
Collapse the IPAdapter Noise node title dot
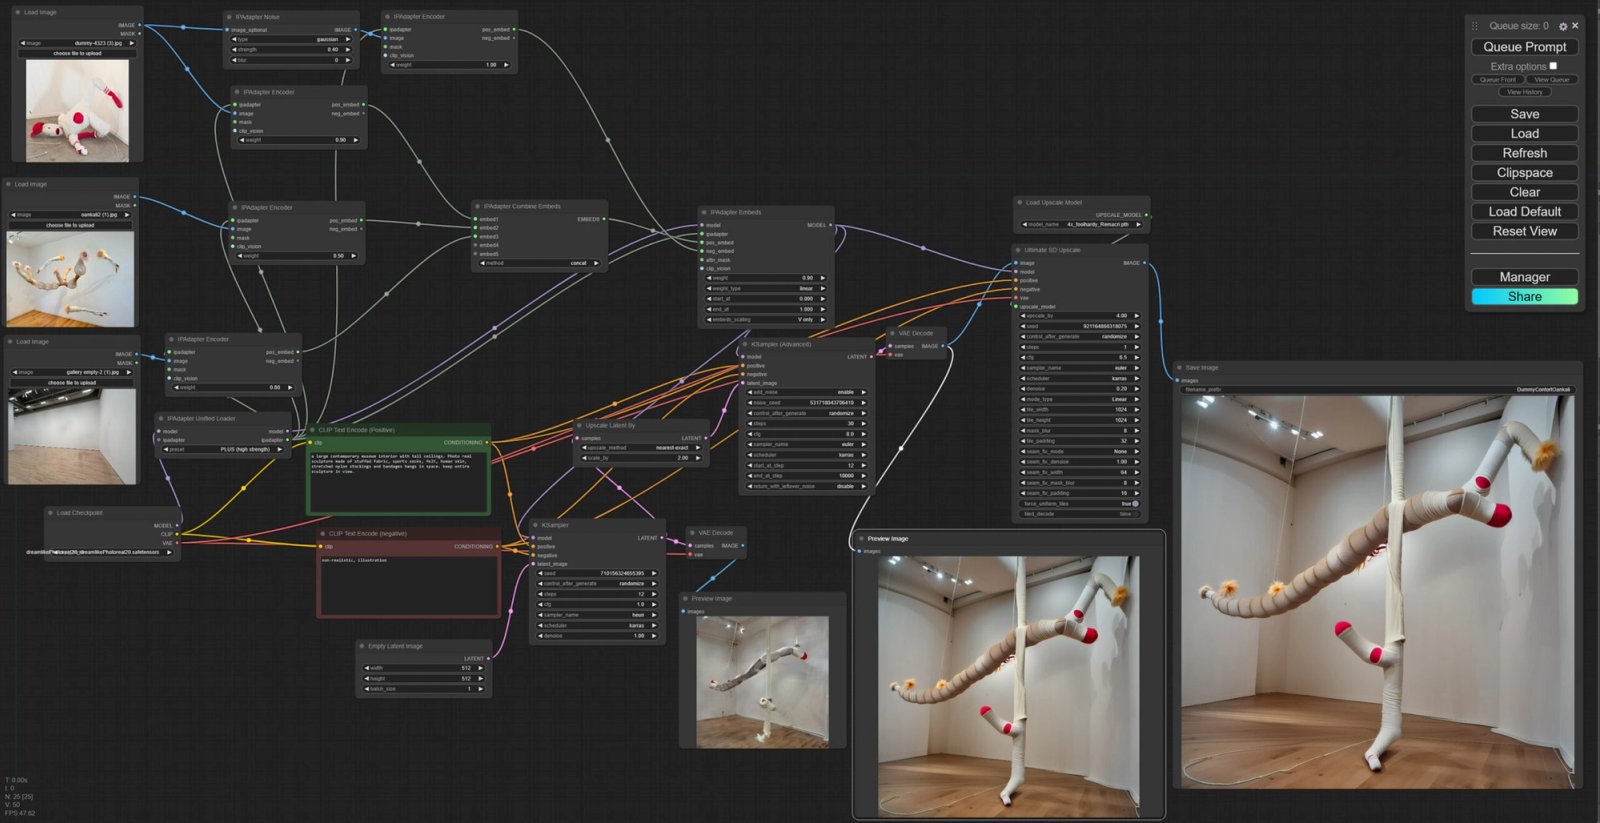229,17
